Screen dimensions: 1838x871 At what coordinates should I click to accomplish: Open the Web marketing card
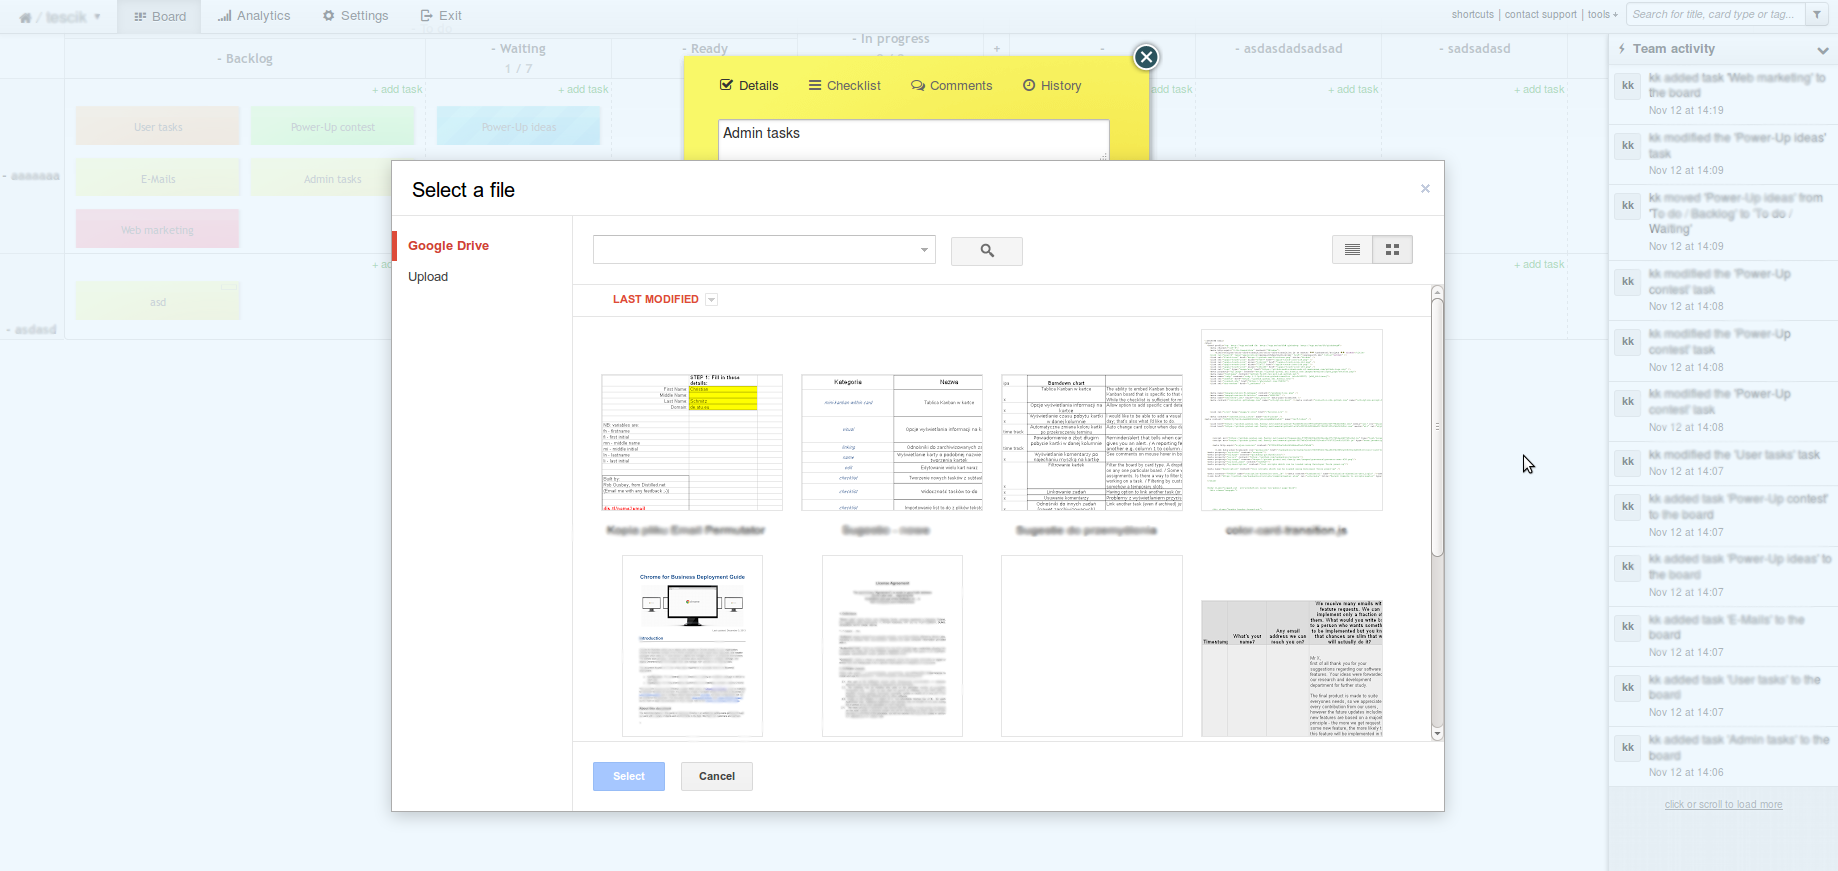pos(158,230)
